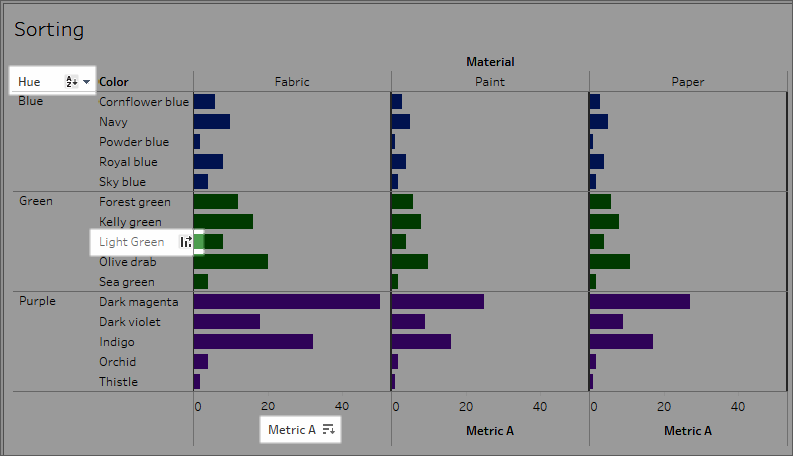
Task: Open the Hue field dropdown arrow
Action: (86, 82)
